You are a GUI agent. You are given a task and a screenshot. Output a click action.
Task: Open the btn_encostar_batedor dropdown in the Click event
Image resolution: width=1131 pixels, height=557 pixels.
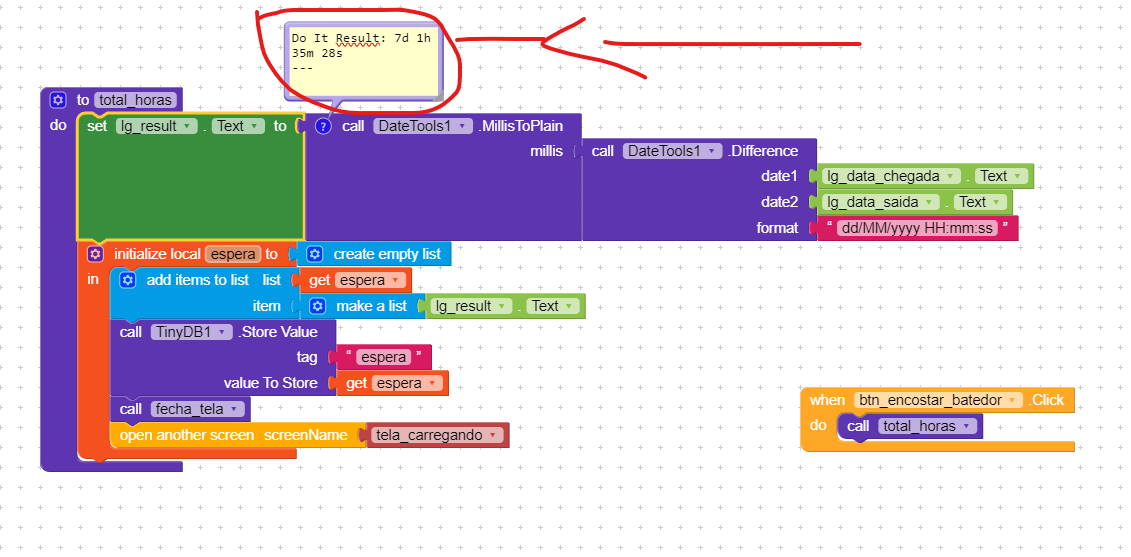1014,400
